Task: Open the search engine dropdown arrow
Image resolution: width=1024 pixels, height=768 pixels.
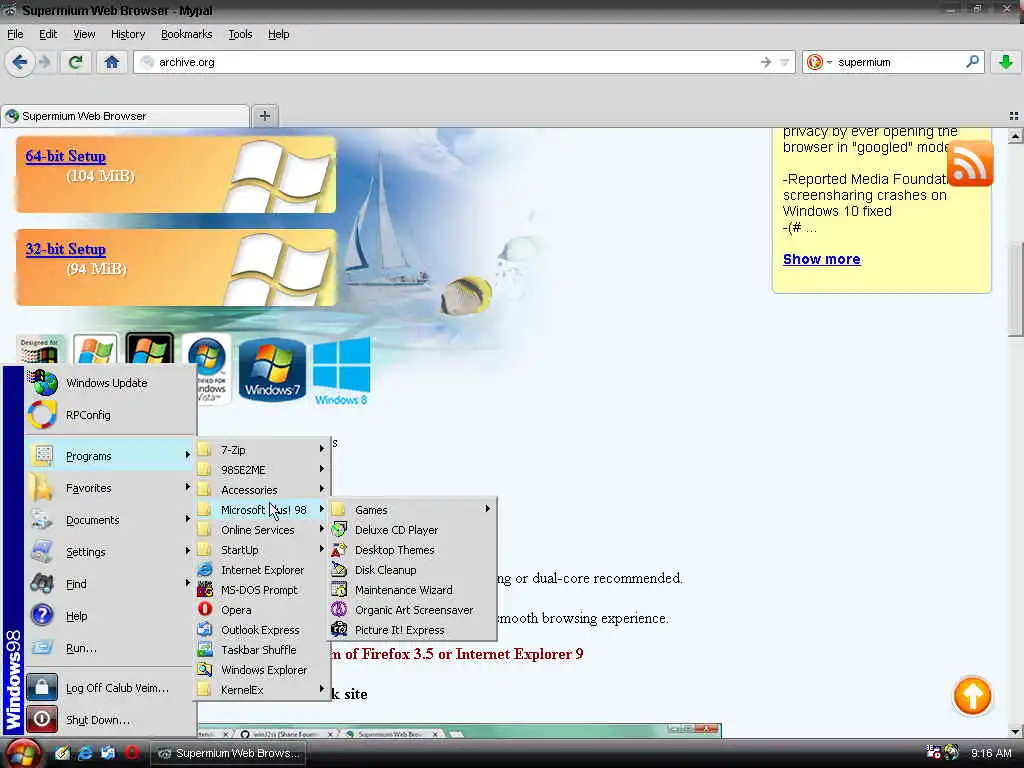Action: pos(829,62)
